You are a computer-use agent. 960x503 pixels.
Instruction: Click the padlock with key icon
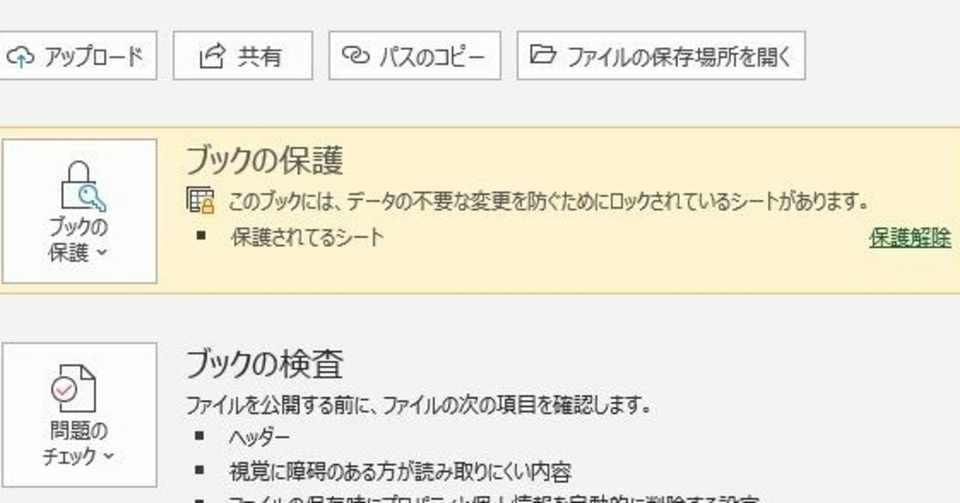coord(82,186)
